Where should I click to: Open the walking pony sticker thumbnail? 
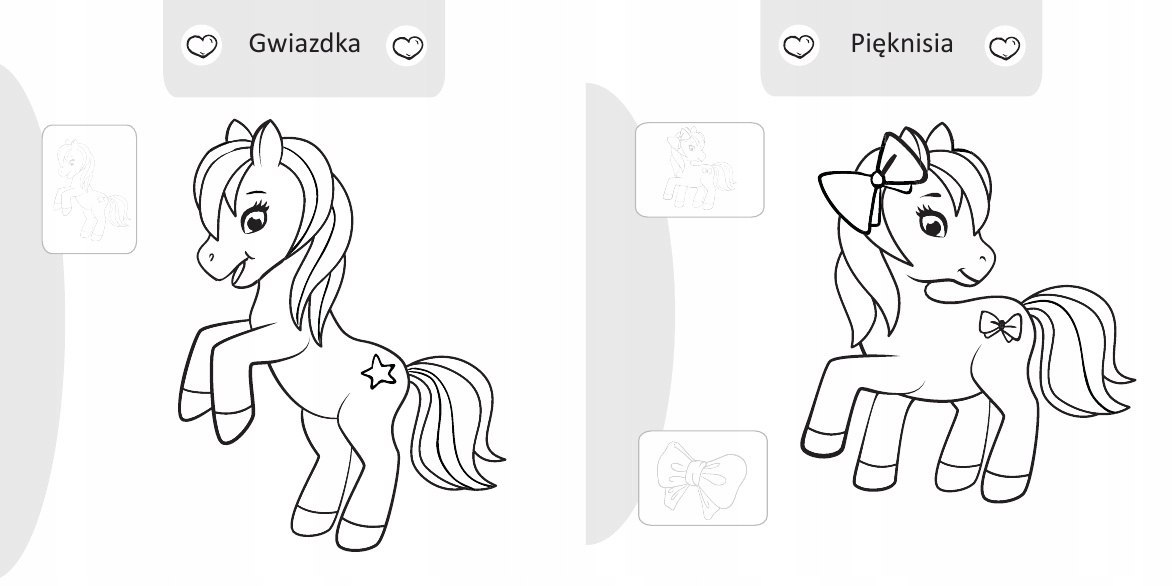pyautogui.click(x=700, y=170)
